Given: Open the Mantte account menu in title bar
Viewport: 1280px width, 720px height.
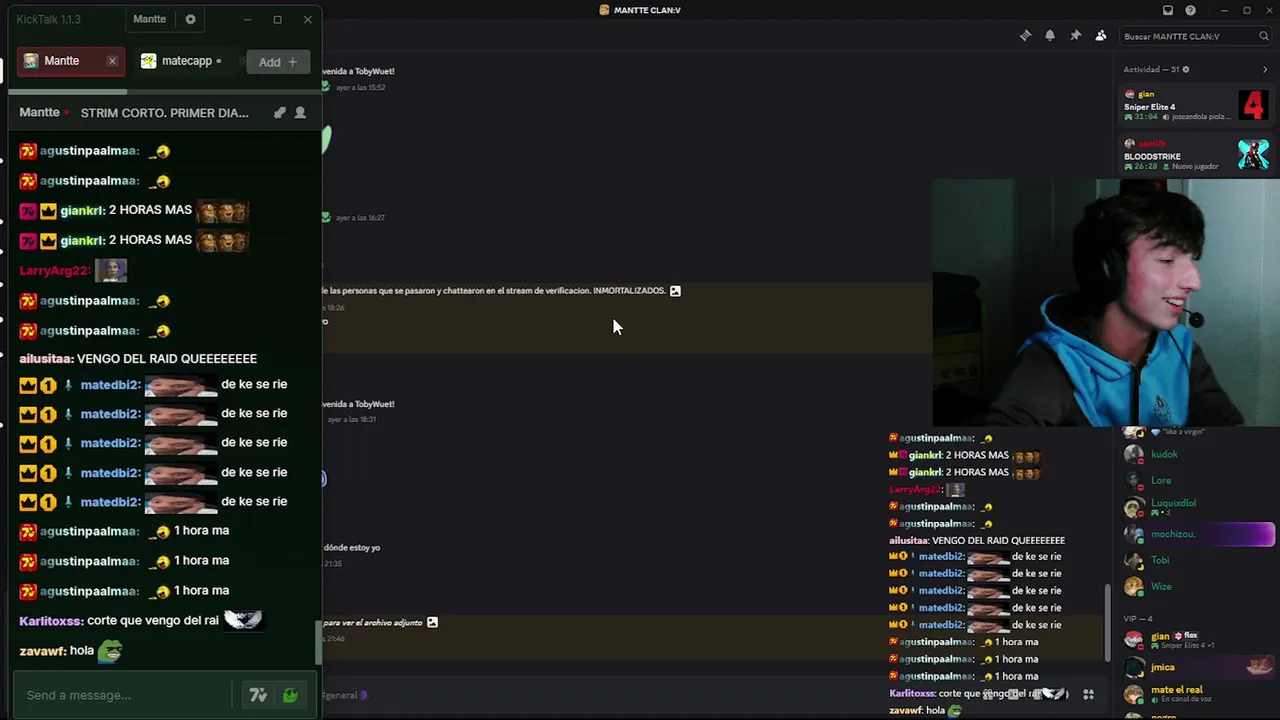Looking at the screenshot, I should tap(150, 19).
